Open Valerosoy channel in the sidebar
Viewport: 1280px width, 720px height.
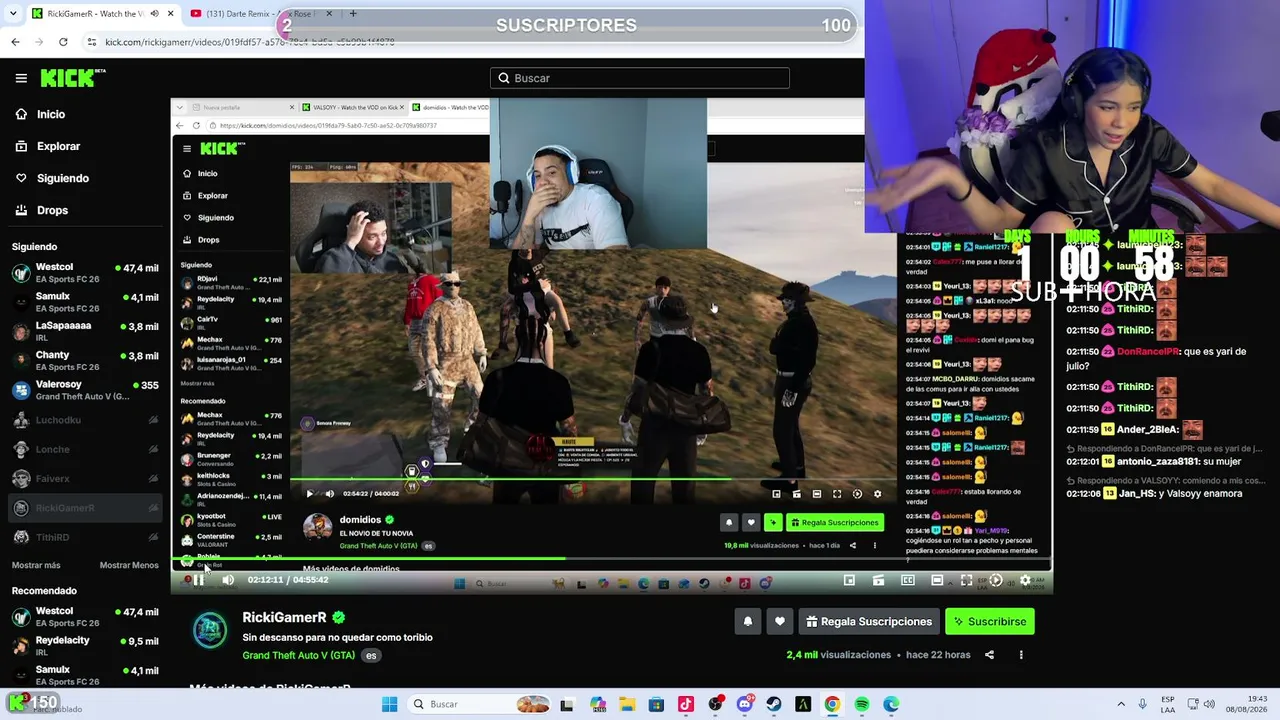(x=85, y=390)
